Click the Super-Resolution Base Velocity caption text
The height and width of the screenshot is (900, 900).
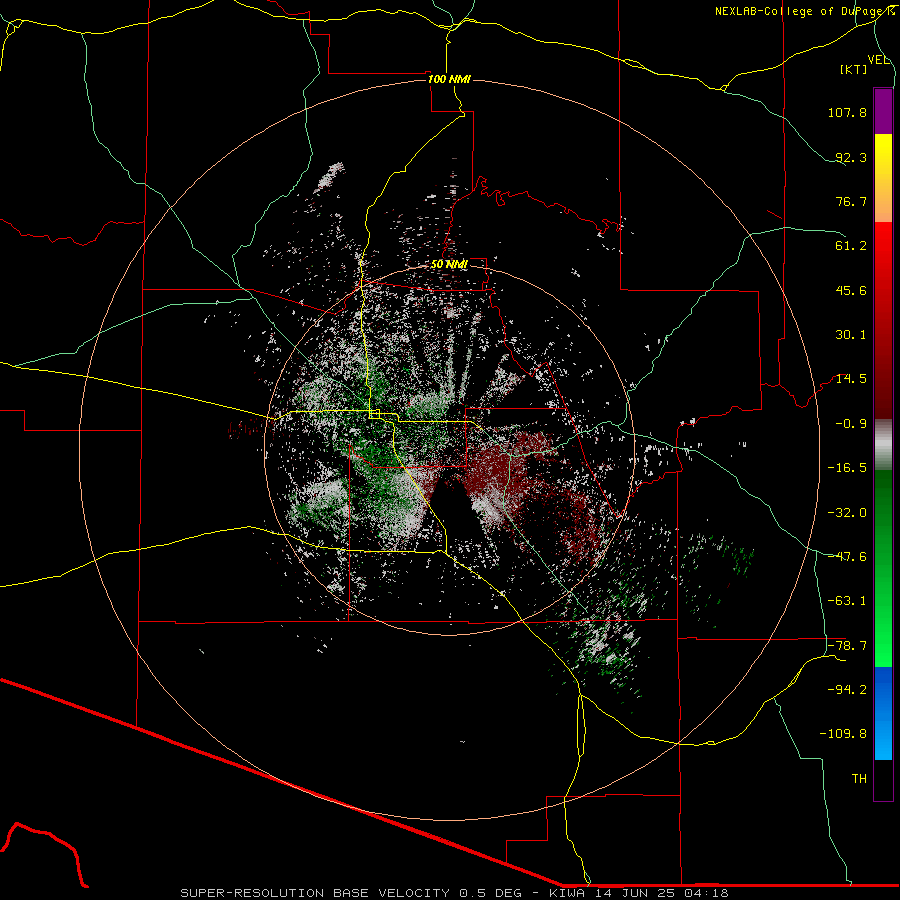click(x=455, y=893)
